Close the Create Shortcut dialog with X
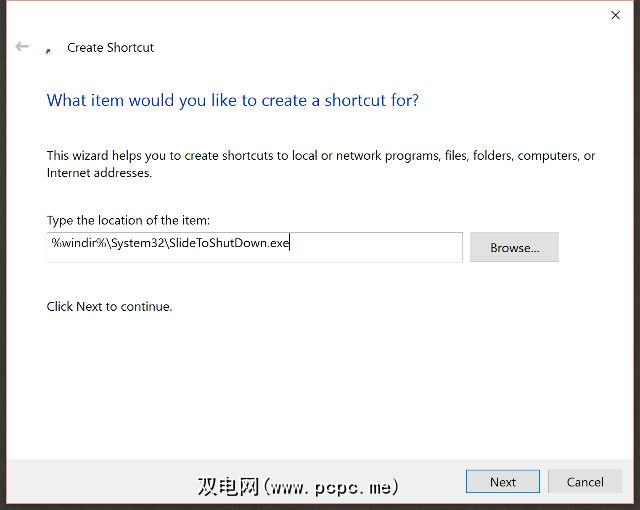The image size is (640, 510). click(615, 15)
